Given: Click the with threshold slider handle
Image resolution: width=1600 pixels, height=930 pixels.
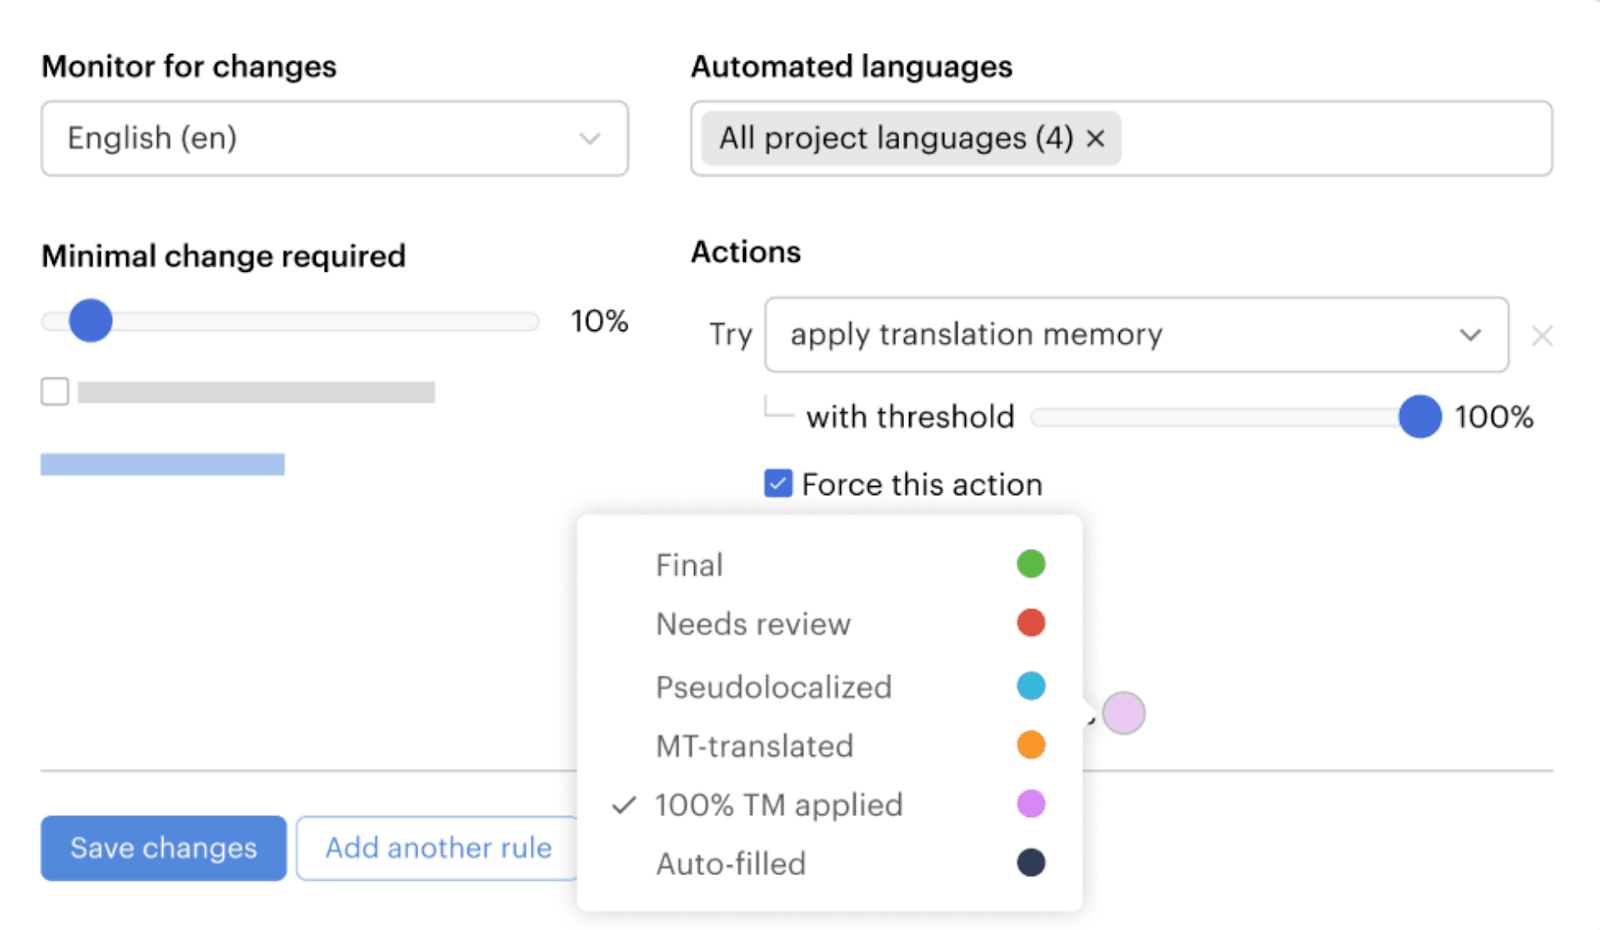Looking at the screenshot, I should [x=1419, y=417].
